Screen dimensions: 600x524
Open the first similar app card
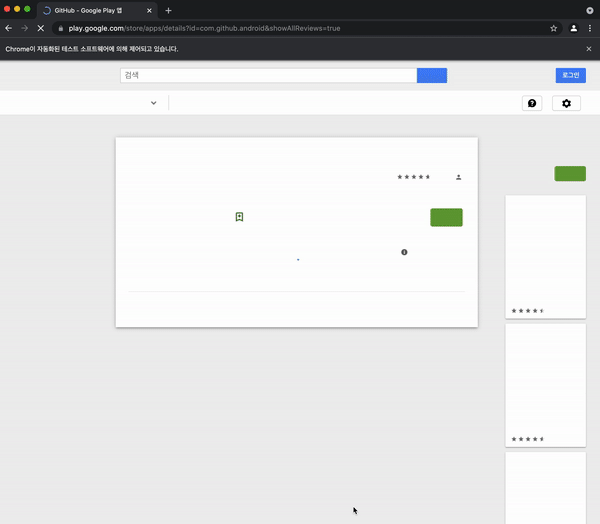point(546,257)
